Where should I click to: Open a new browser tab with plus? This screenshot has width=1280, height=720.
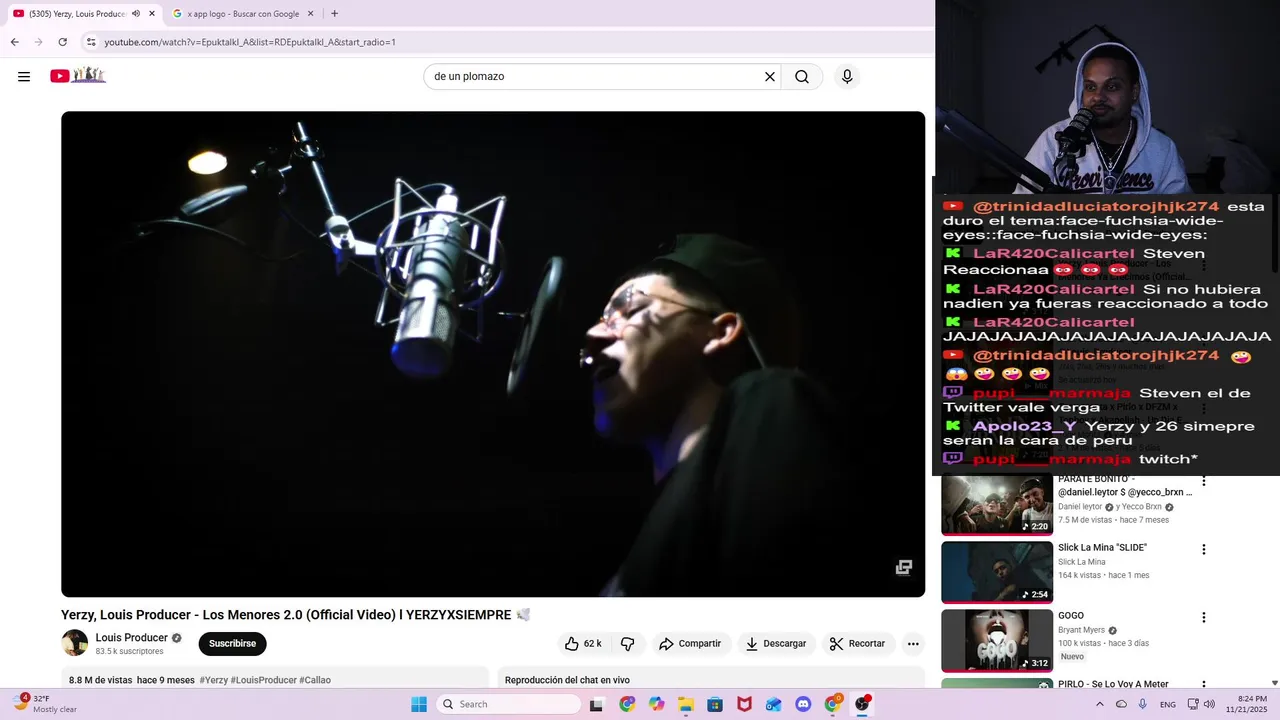(334, 14)
